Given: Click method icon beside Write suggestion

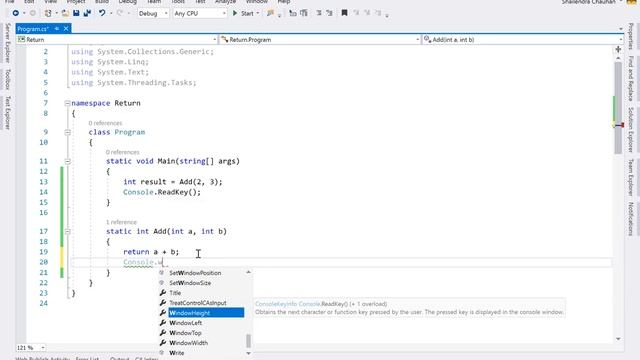Looking at the screenshot, I should click(x=162, y=353).
